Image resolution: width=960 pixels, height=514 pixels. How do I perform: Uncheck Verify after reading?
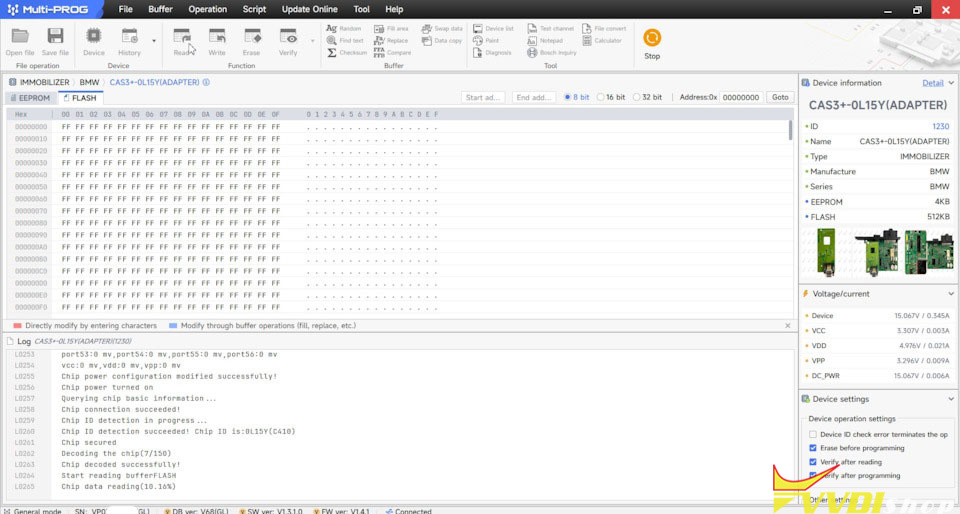pyautogui.click(x=812, y=462)
